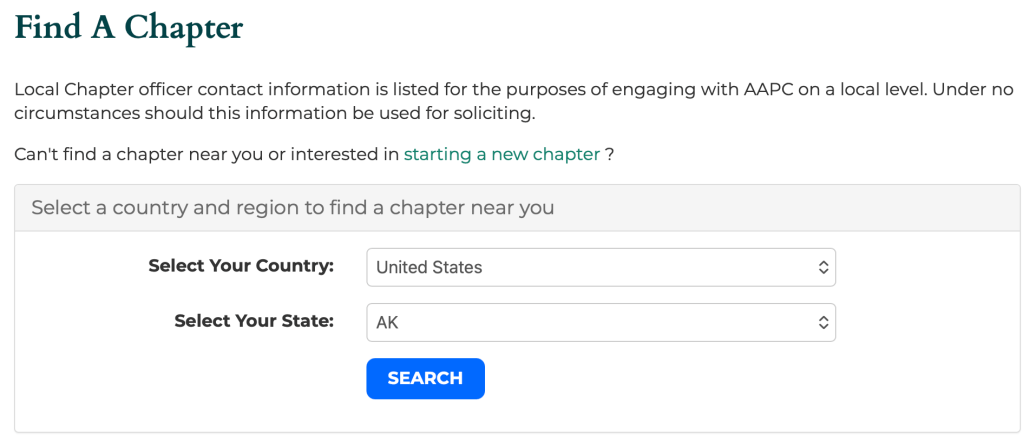Click the "United States" value in the country field

429,267
